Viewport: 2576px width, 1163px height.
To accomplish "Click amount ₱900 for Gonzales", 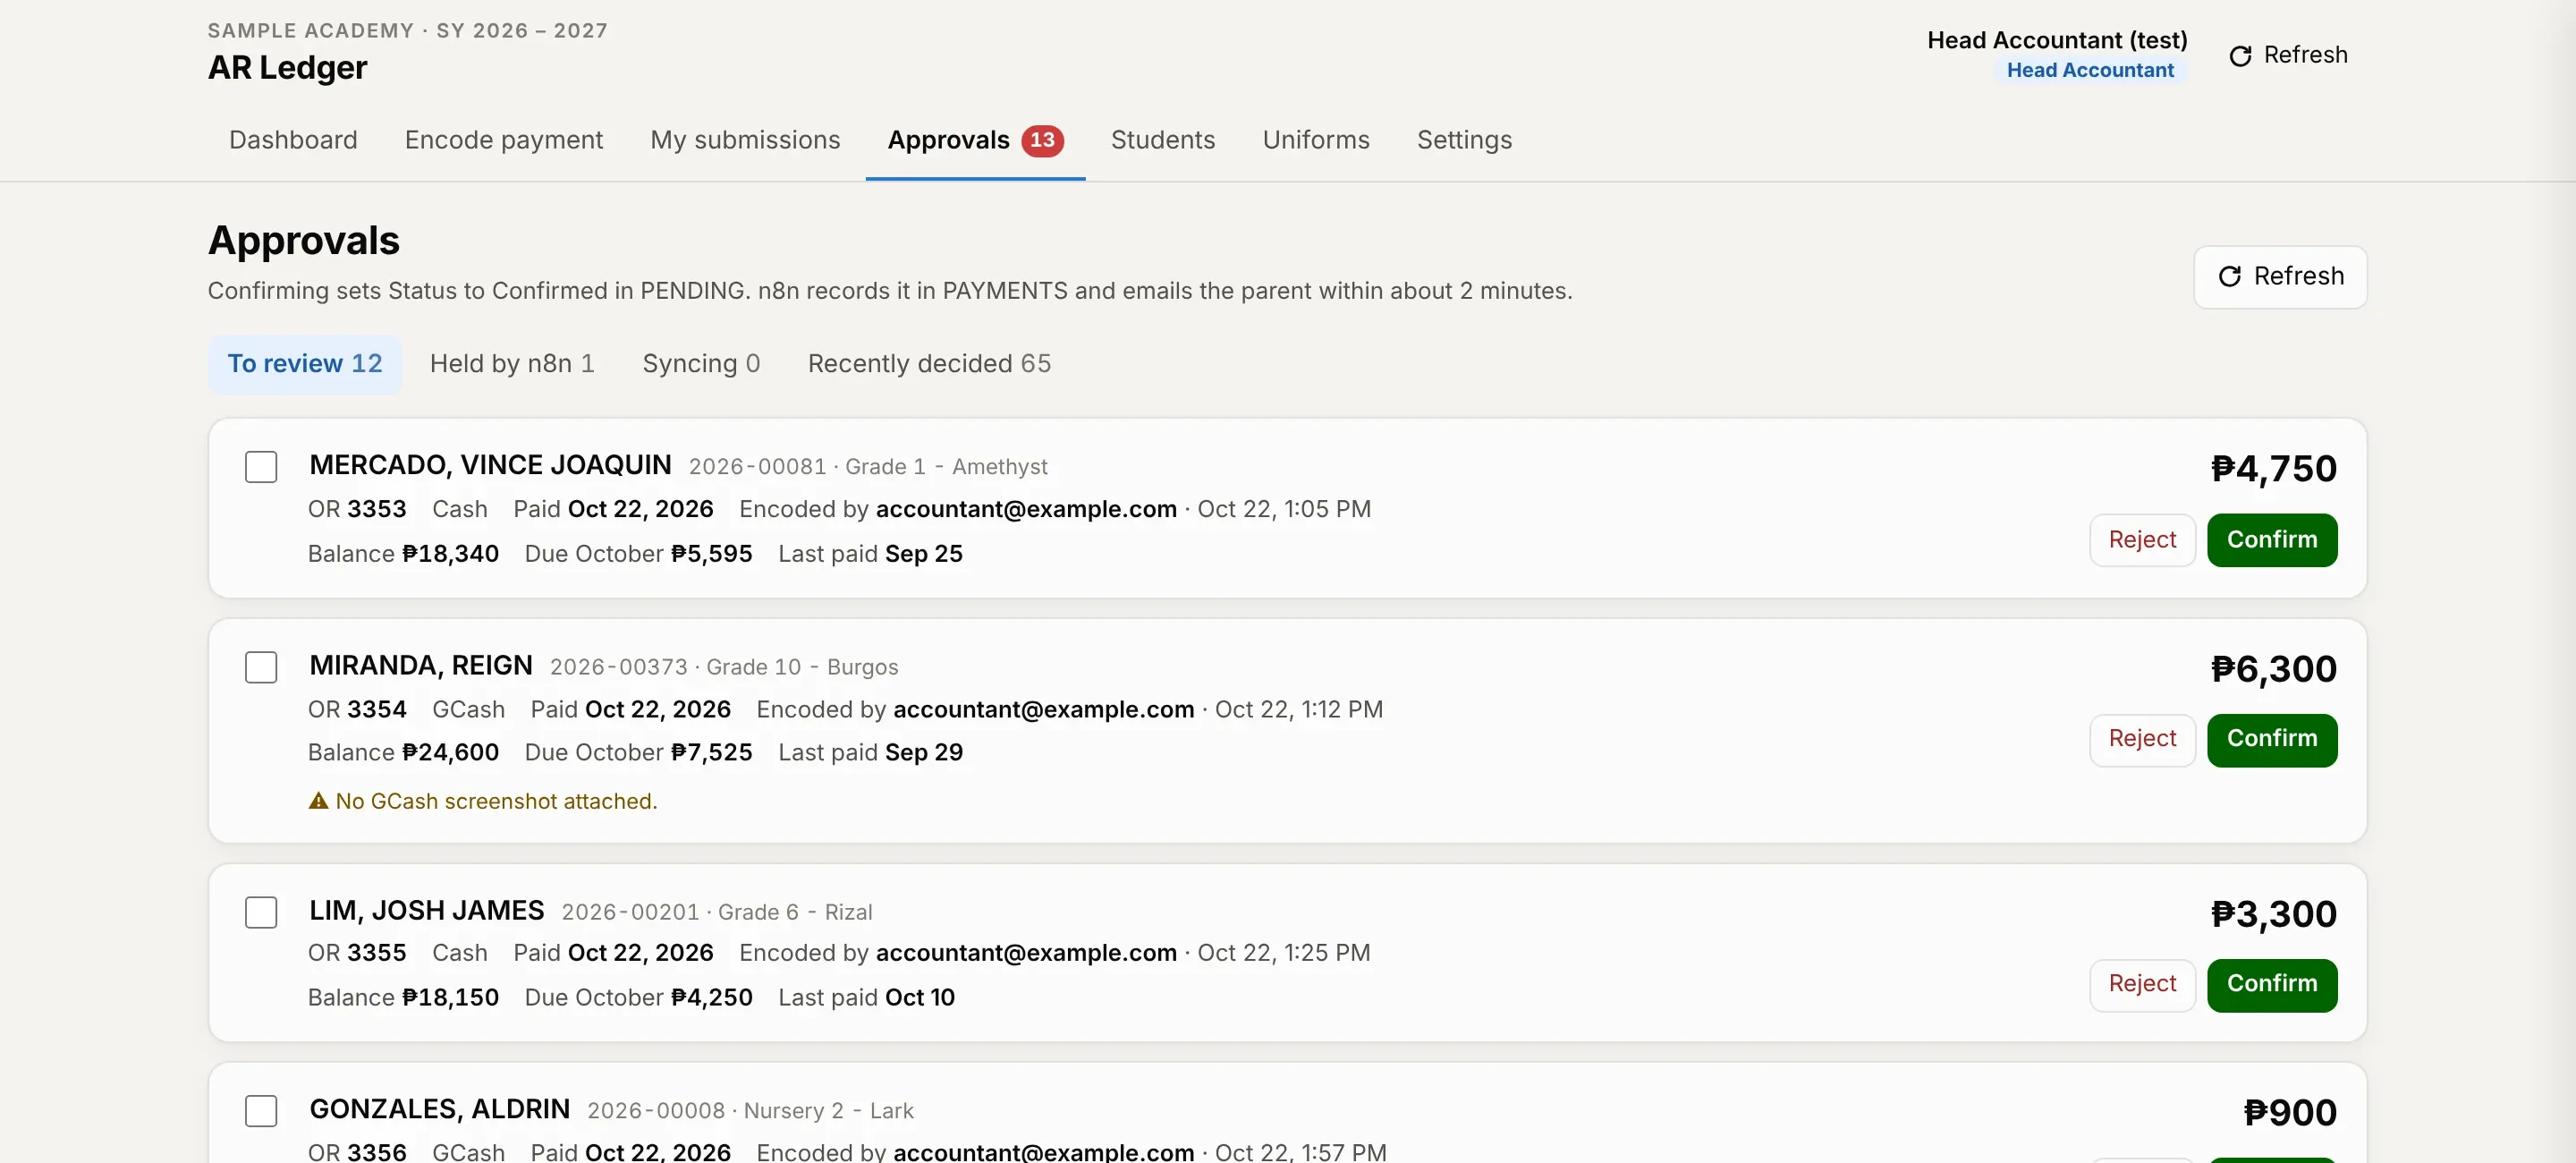I will point(2290,1113).
